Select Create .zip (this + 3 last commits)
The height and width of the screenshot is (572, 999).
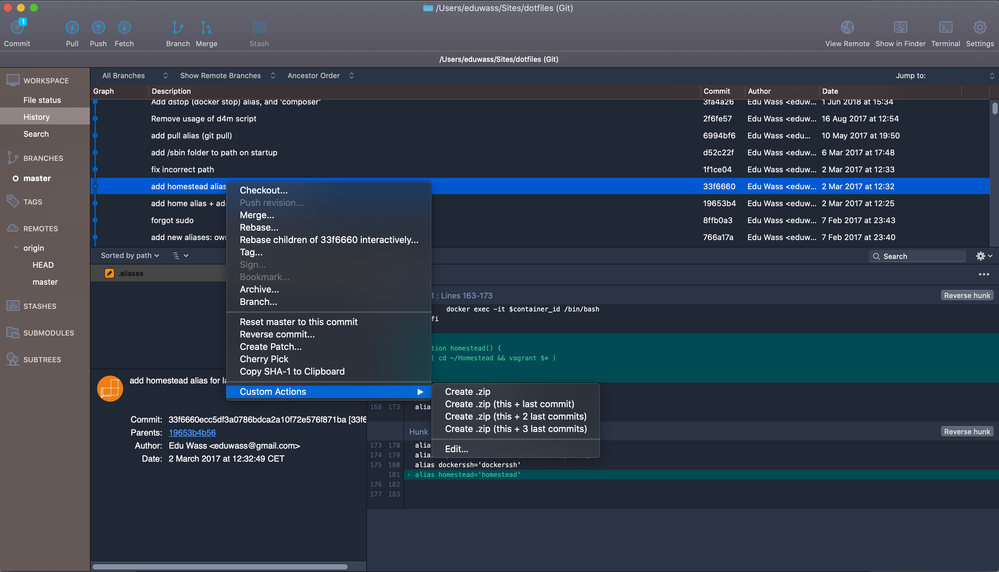click(x=515, y=429)
